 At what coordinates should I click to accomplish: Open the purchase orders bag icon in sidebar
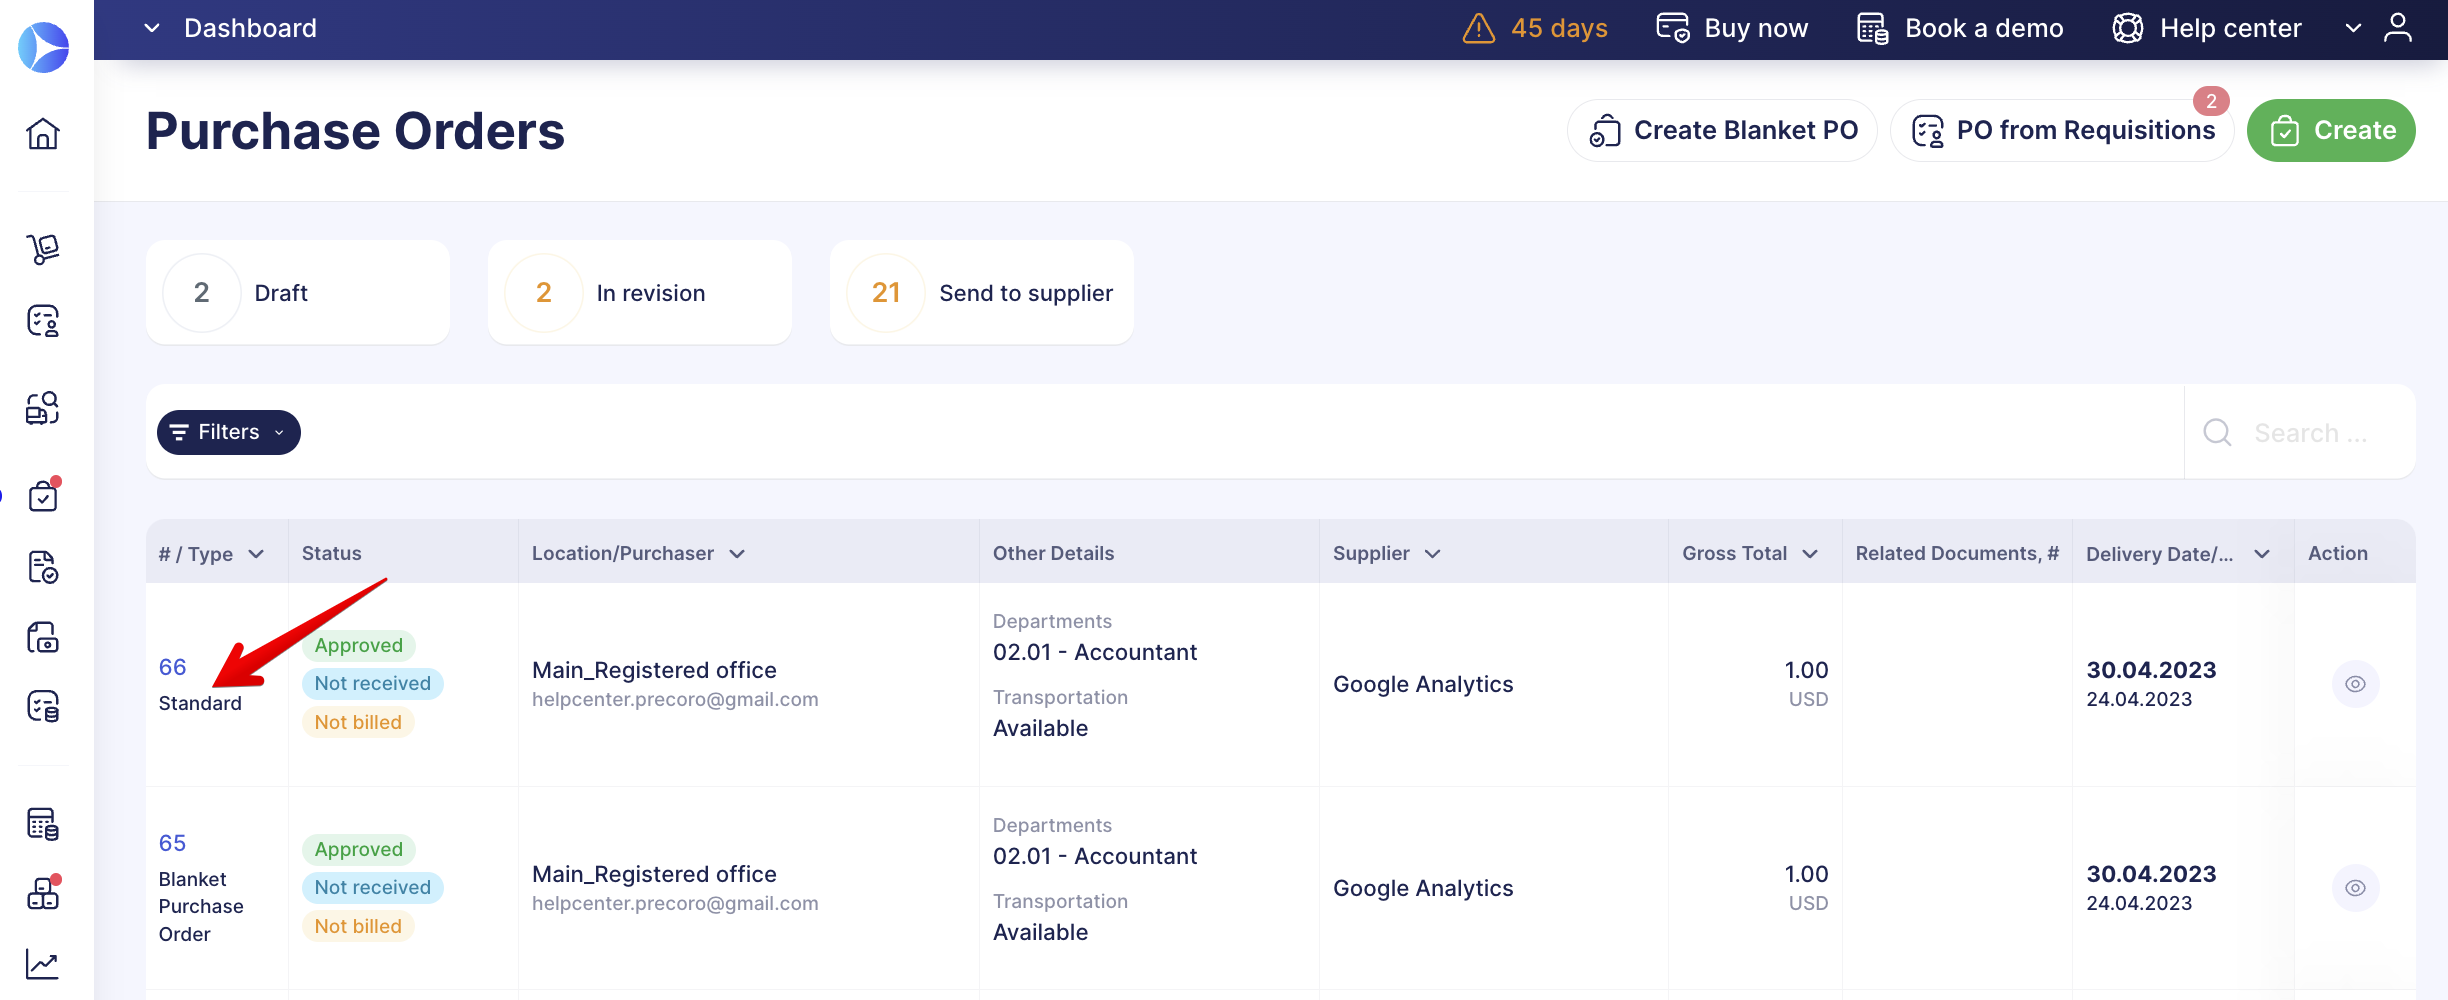pyautogui.click(x=43, y=496)
